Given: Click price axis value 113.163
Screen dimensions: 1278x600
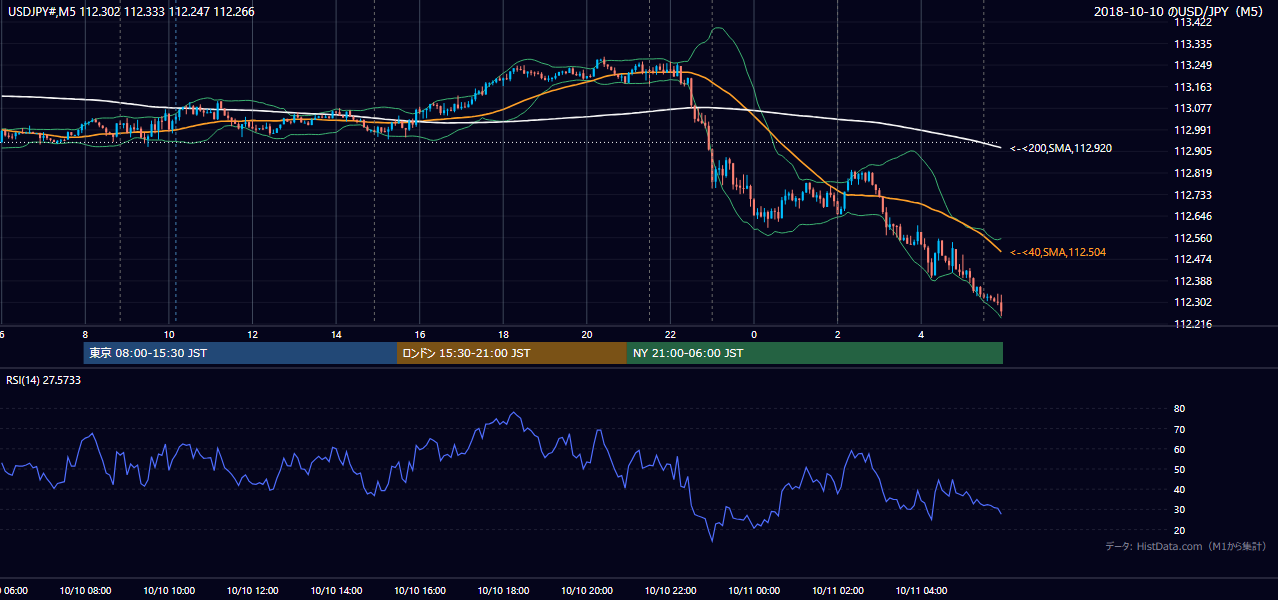Looking at the screenshot, I should click(x=1193, y=87).
